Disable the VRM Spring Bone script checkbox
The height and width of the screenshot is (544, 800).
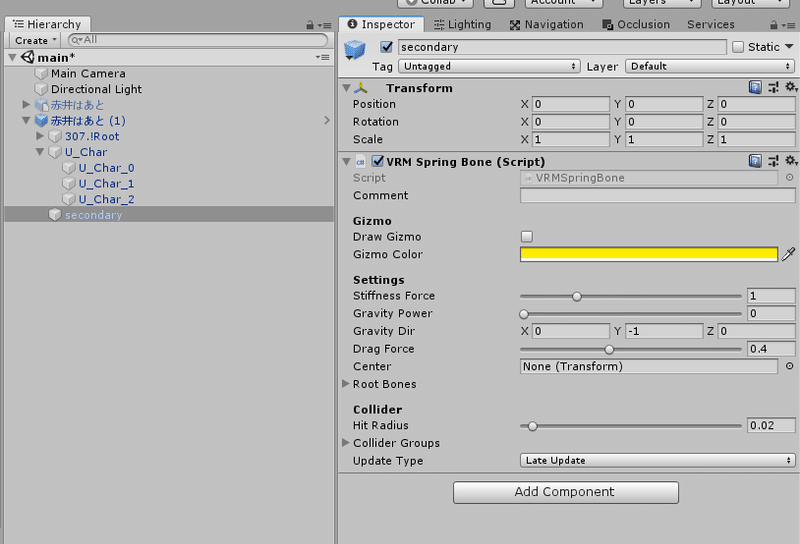point(378,161)
